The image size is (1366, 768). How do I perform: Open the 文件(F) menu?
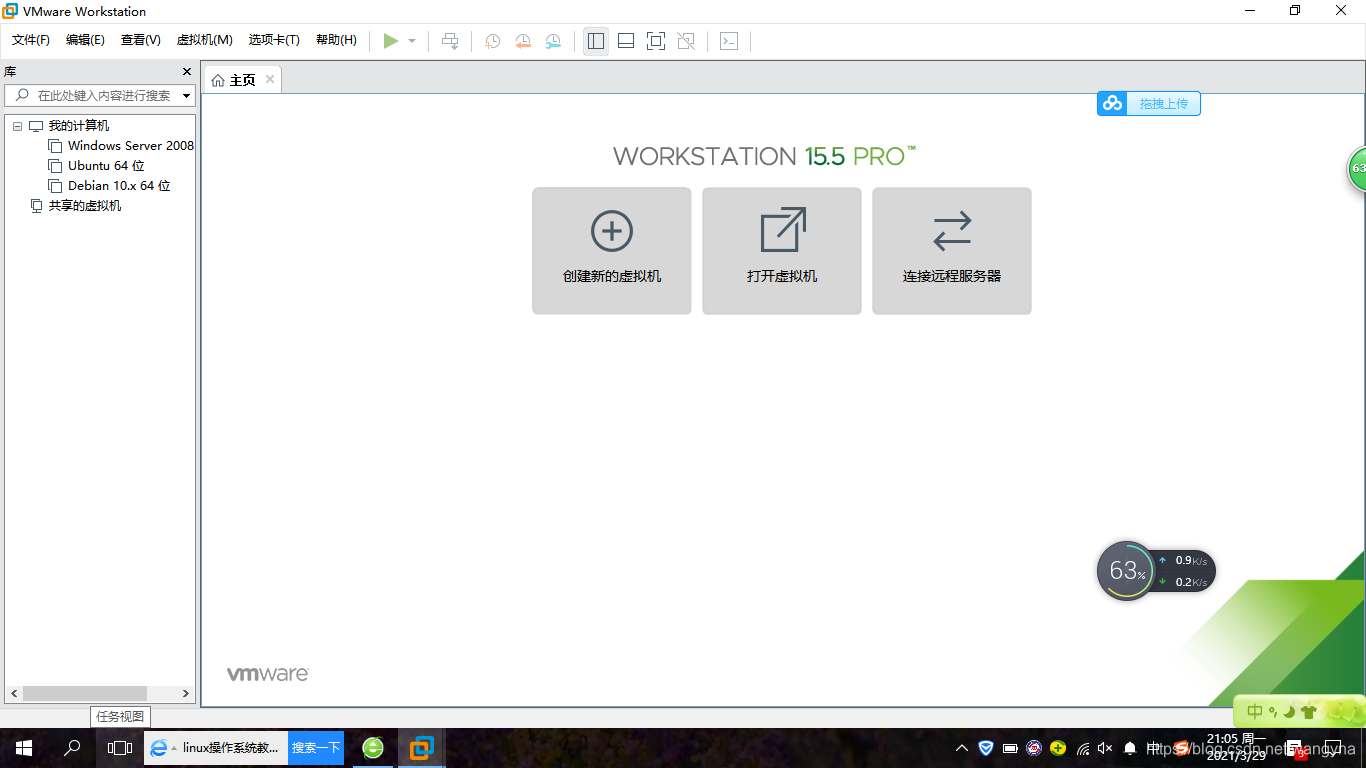(31, 40)
